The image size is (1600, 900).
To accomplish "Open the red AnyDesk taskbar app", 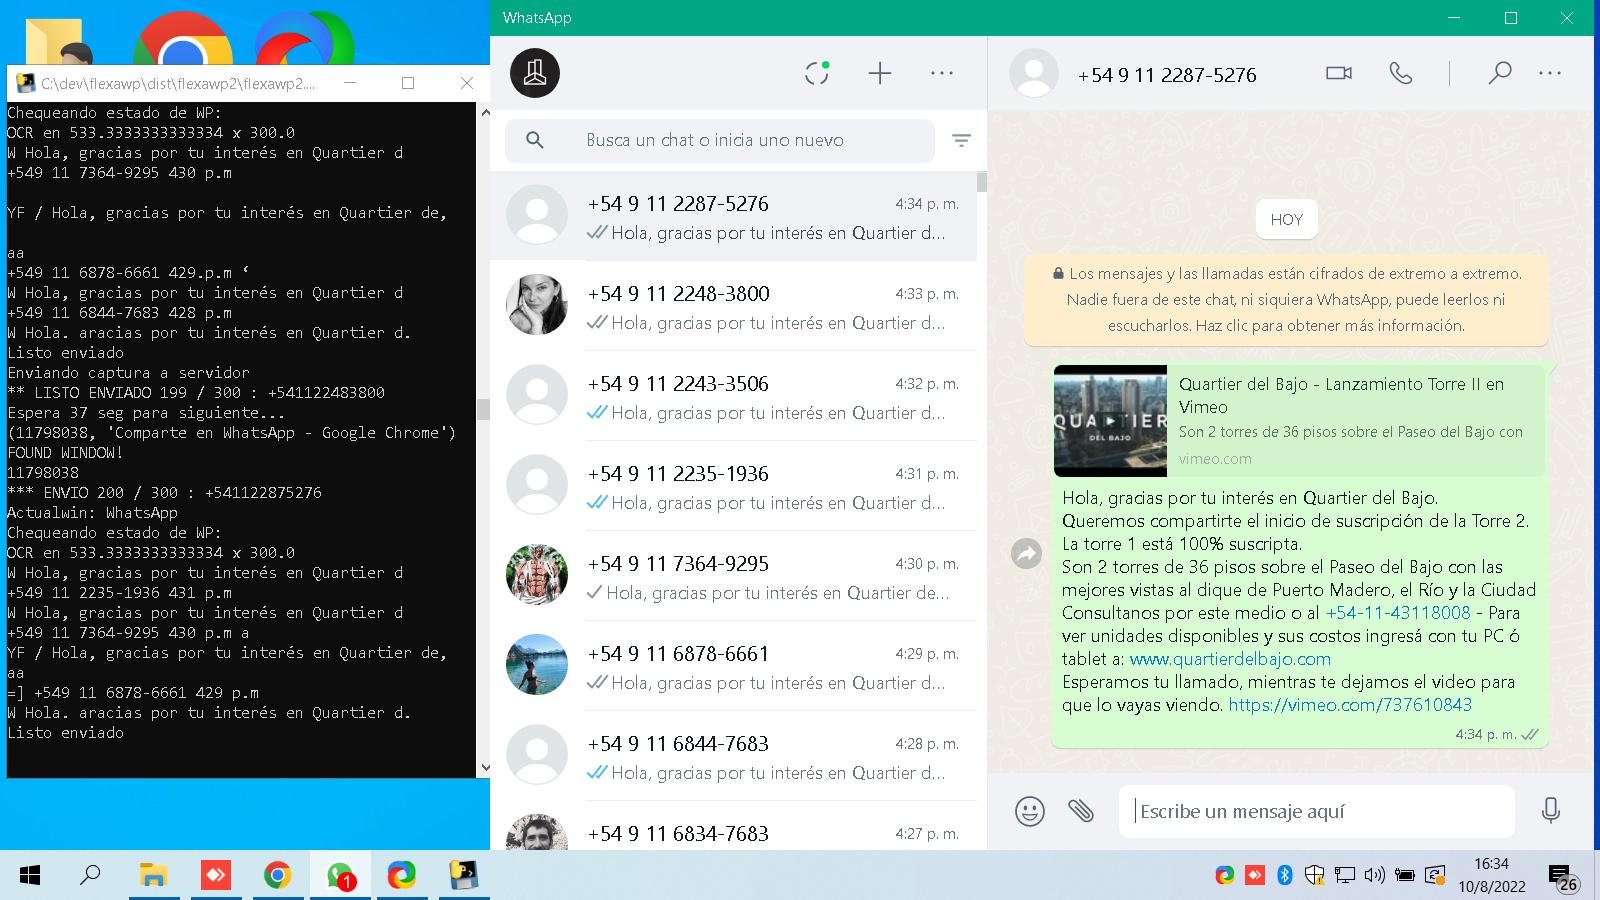I will coord(215,876).
